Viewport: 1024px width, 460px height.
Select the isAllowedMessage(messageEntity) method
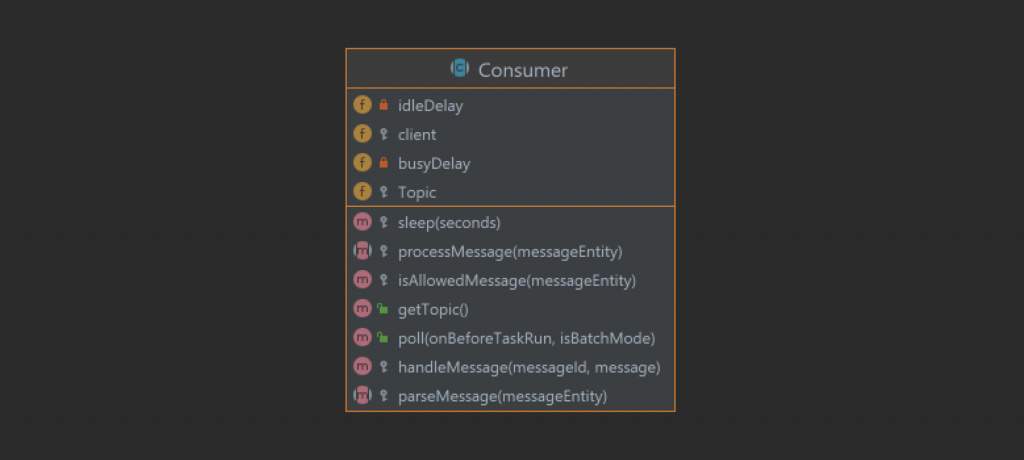tap(510, 280)
